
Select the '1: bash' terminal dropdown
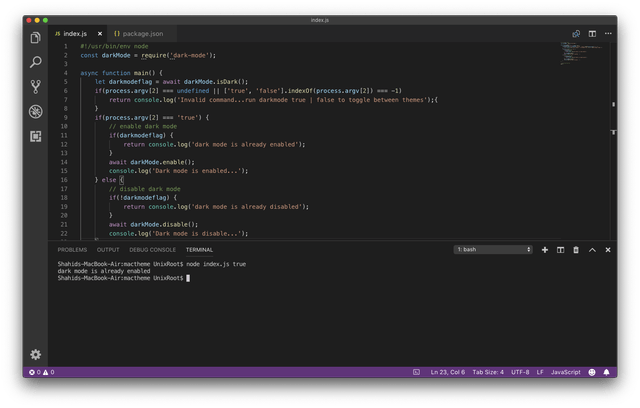(493, 249)
